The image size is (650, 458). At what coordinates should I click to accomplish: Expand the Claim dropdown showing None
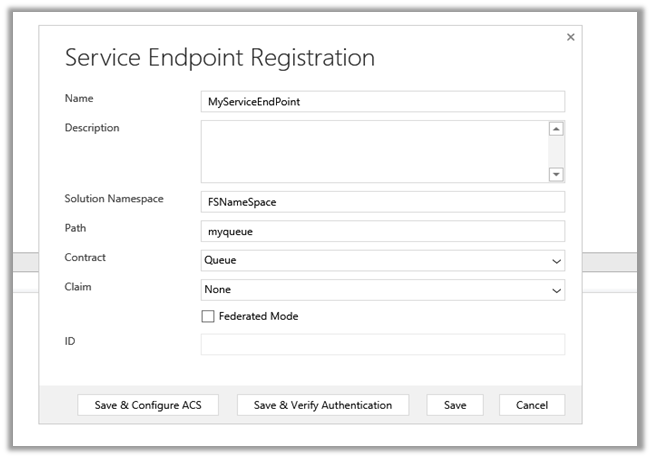tap(383, 290)
